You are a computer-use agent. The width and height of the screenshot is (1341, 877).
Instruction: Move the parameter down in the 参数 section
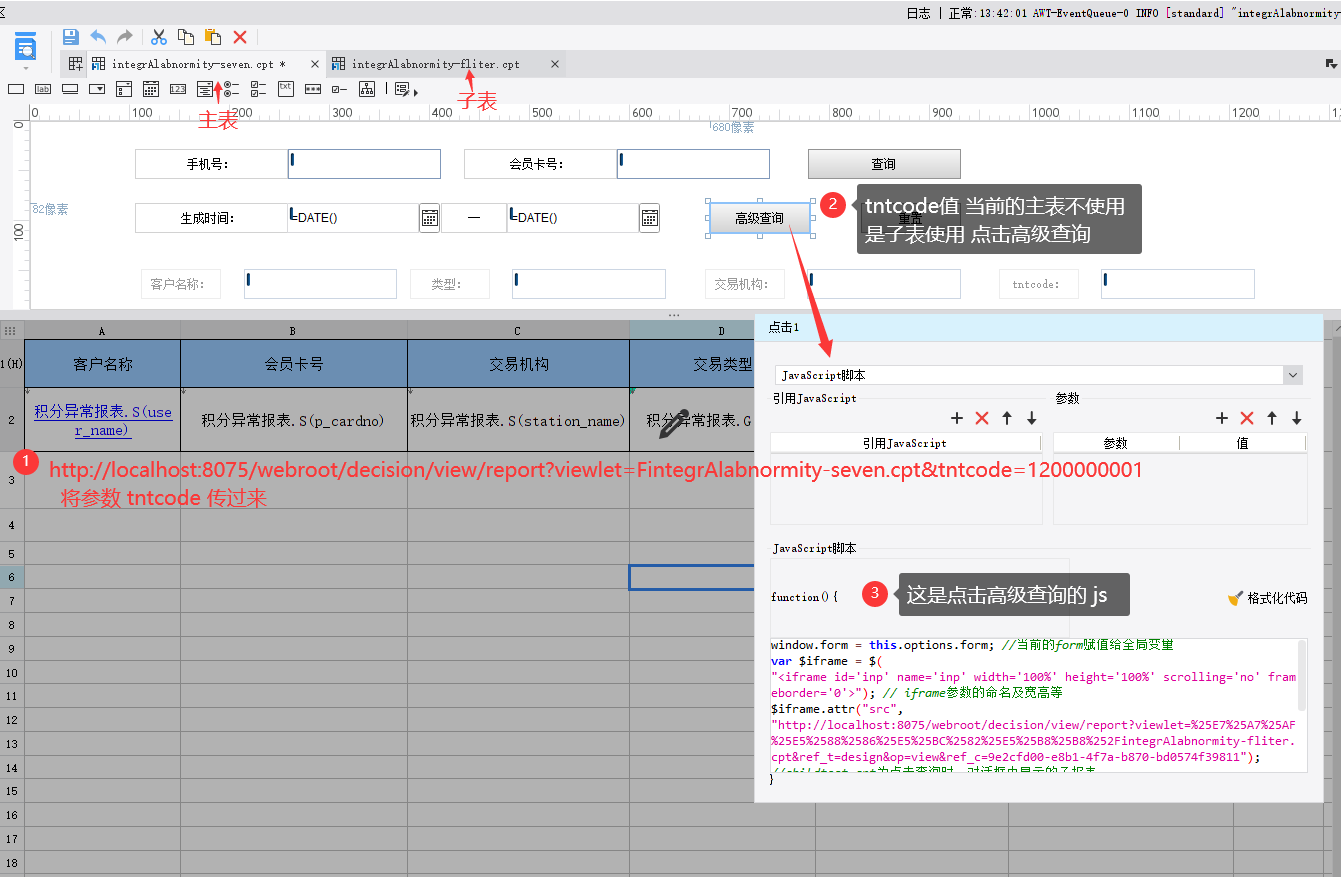click(1297, 418)
